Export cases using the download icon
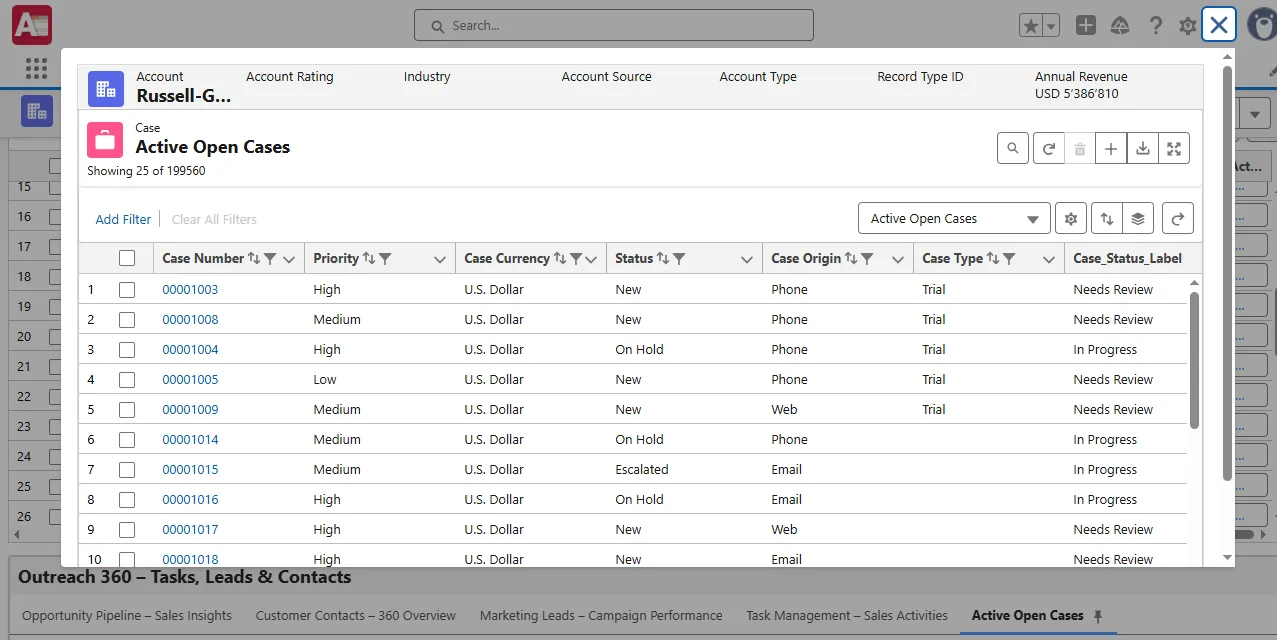1277x640 pixels. pyautogui.click(x=1143, y=148)
